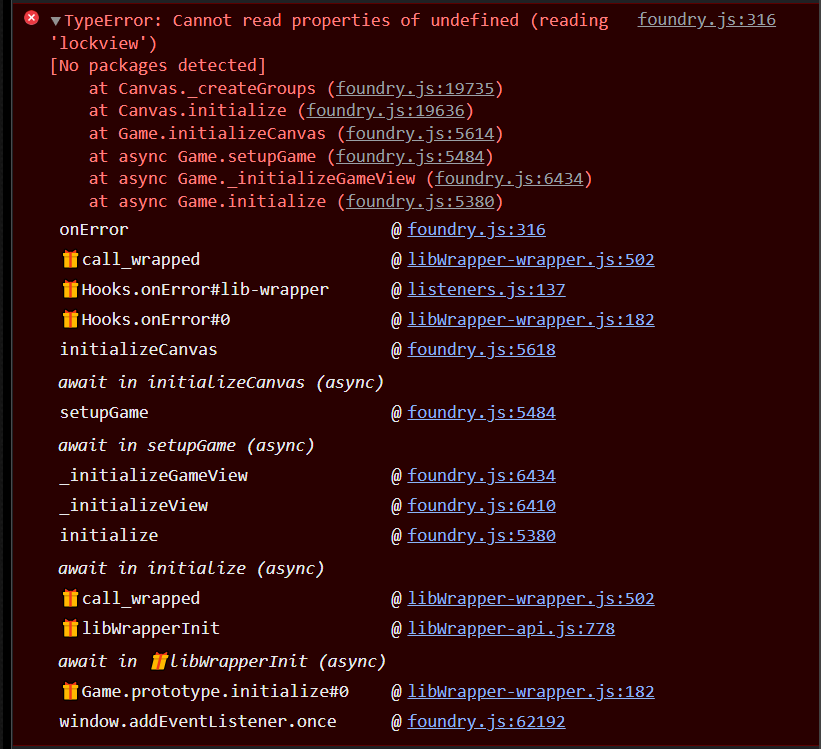Open foundry.js:5618 beside initializeCanvas
Screen dimensions: 821x749
pos(481,348)
